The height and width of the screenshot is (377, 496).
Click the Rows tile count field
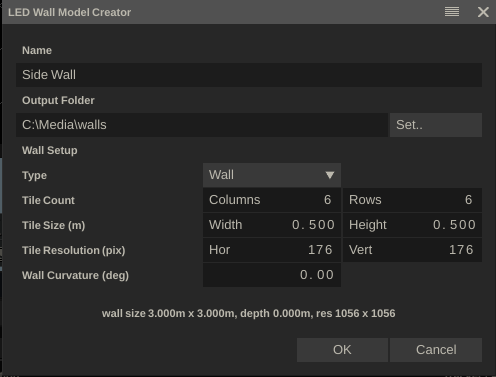(x=412, y=200)
